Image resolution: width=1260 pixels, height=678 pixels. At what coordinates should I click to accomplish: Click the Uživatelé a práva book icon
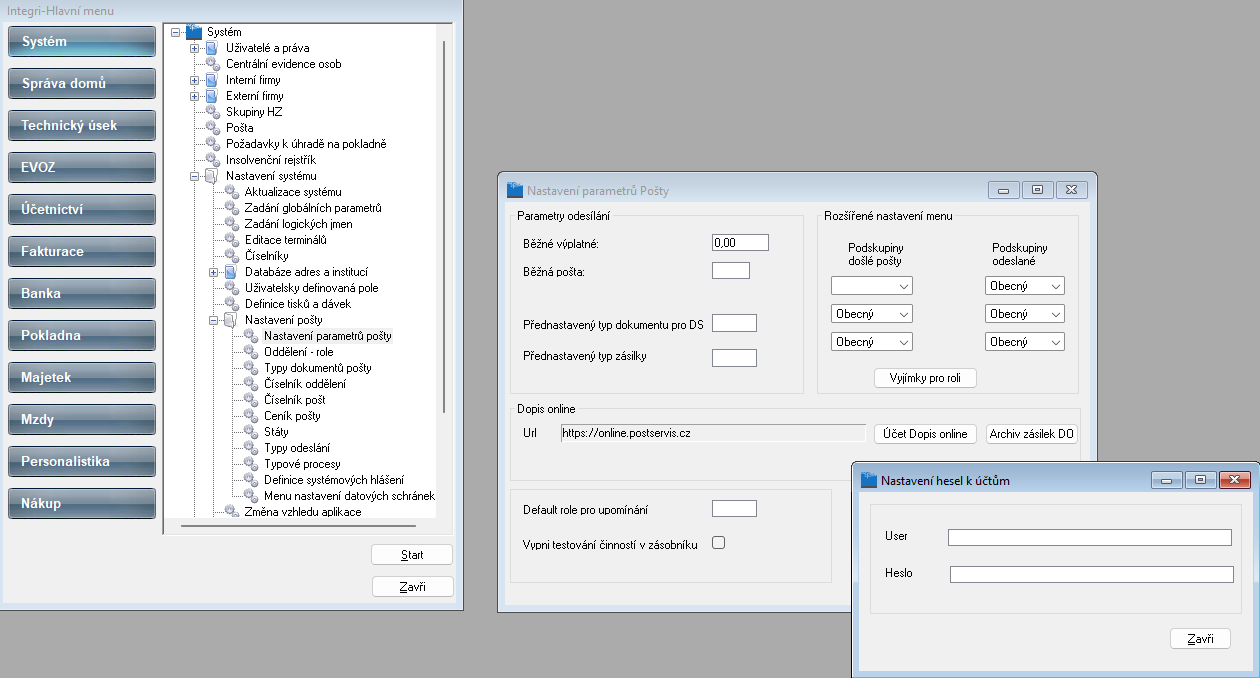point(211,48)
